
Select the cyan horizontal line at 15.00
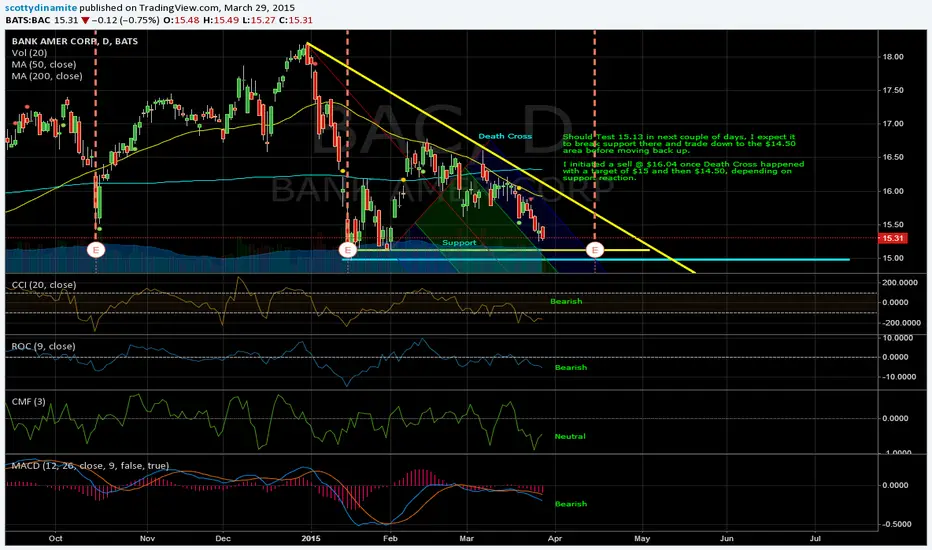pyautogui.click(x=597, y=260)
